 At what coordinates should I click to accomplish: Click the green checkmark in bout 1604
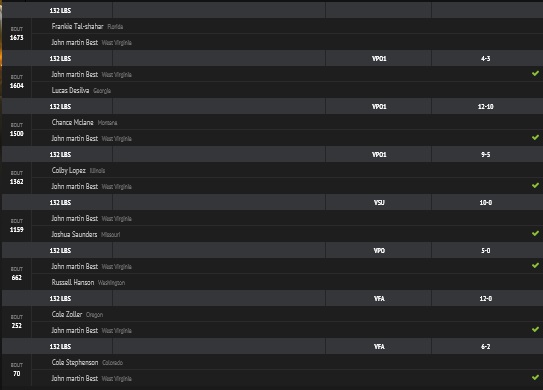click(x=535, y=73)
